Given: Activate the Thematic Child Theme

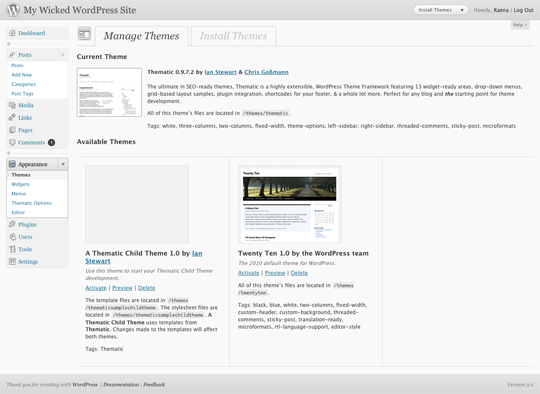Looking at the screenshot, I should click(96, 288).
